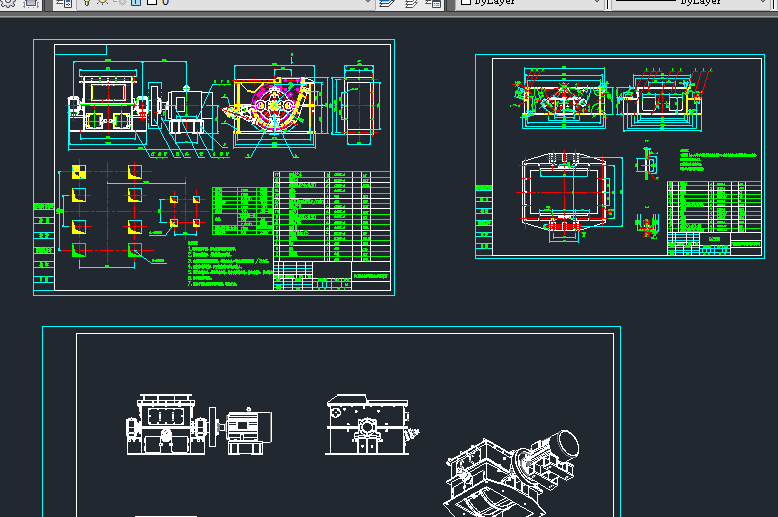Image resolution: width=778 pixels, height=517 pixels.
Task: Select the left section view in the top-right sheet
Action: coord(563,99)
